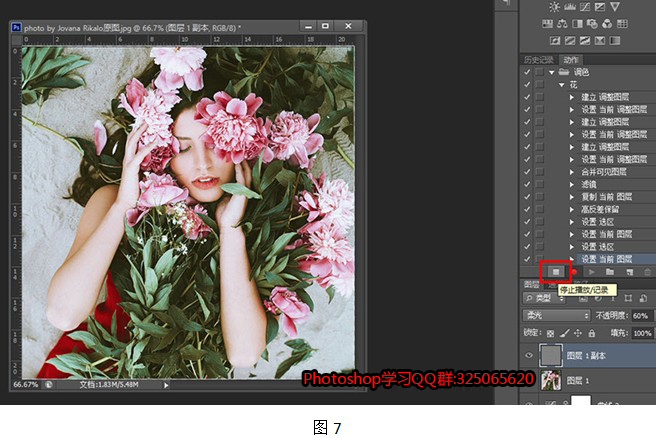This screenshot has width=659, height=438.
Task: Toggle the checkmark for 滤镜 step
Action: click(527, 184)
